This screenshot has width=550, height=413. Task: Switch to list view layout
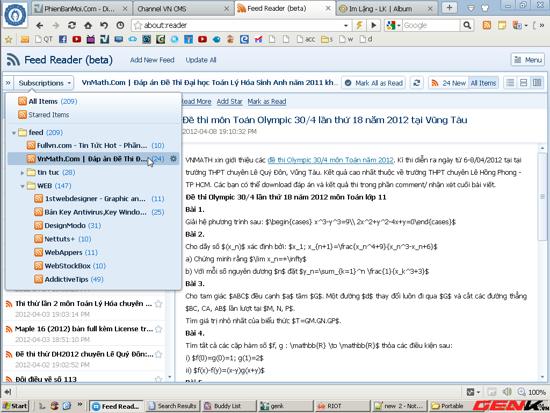(510, 83)
